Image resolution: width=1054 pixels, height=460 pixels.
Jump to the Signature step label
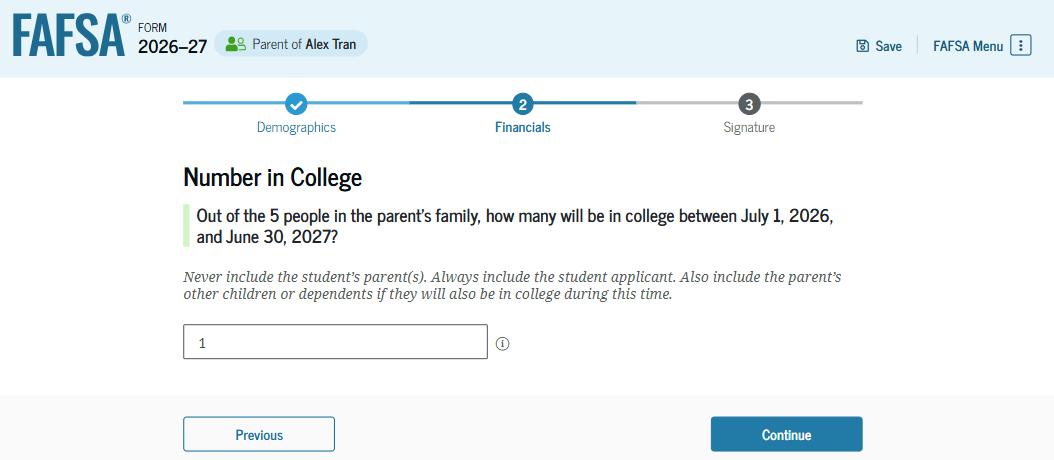coord(749,127)
